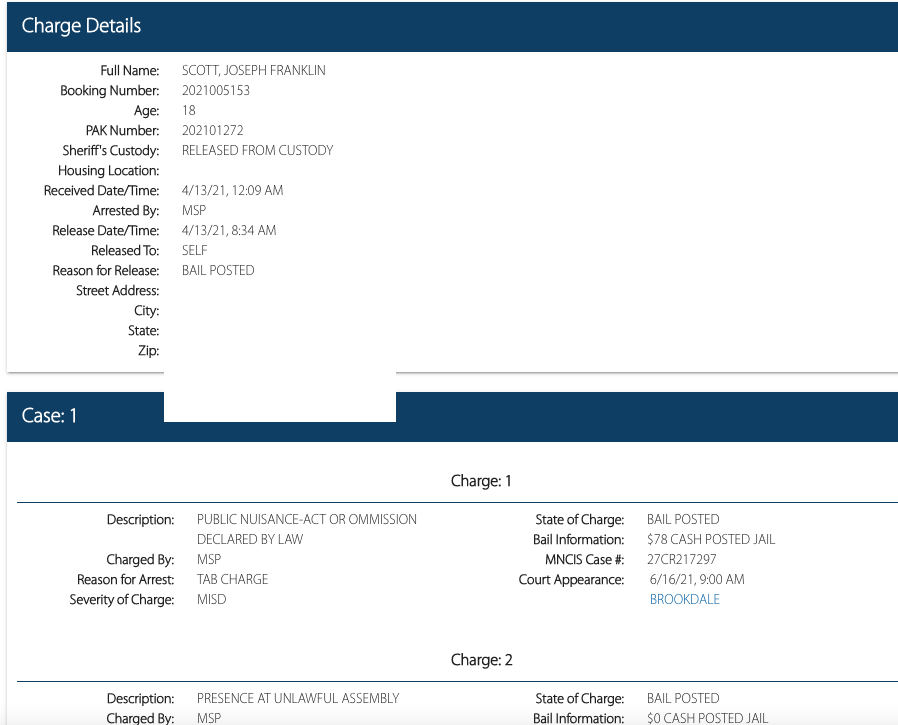Click the Received Date/Time value
This screenshot has height=725, width=898.
point(232,190)
